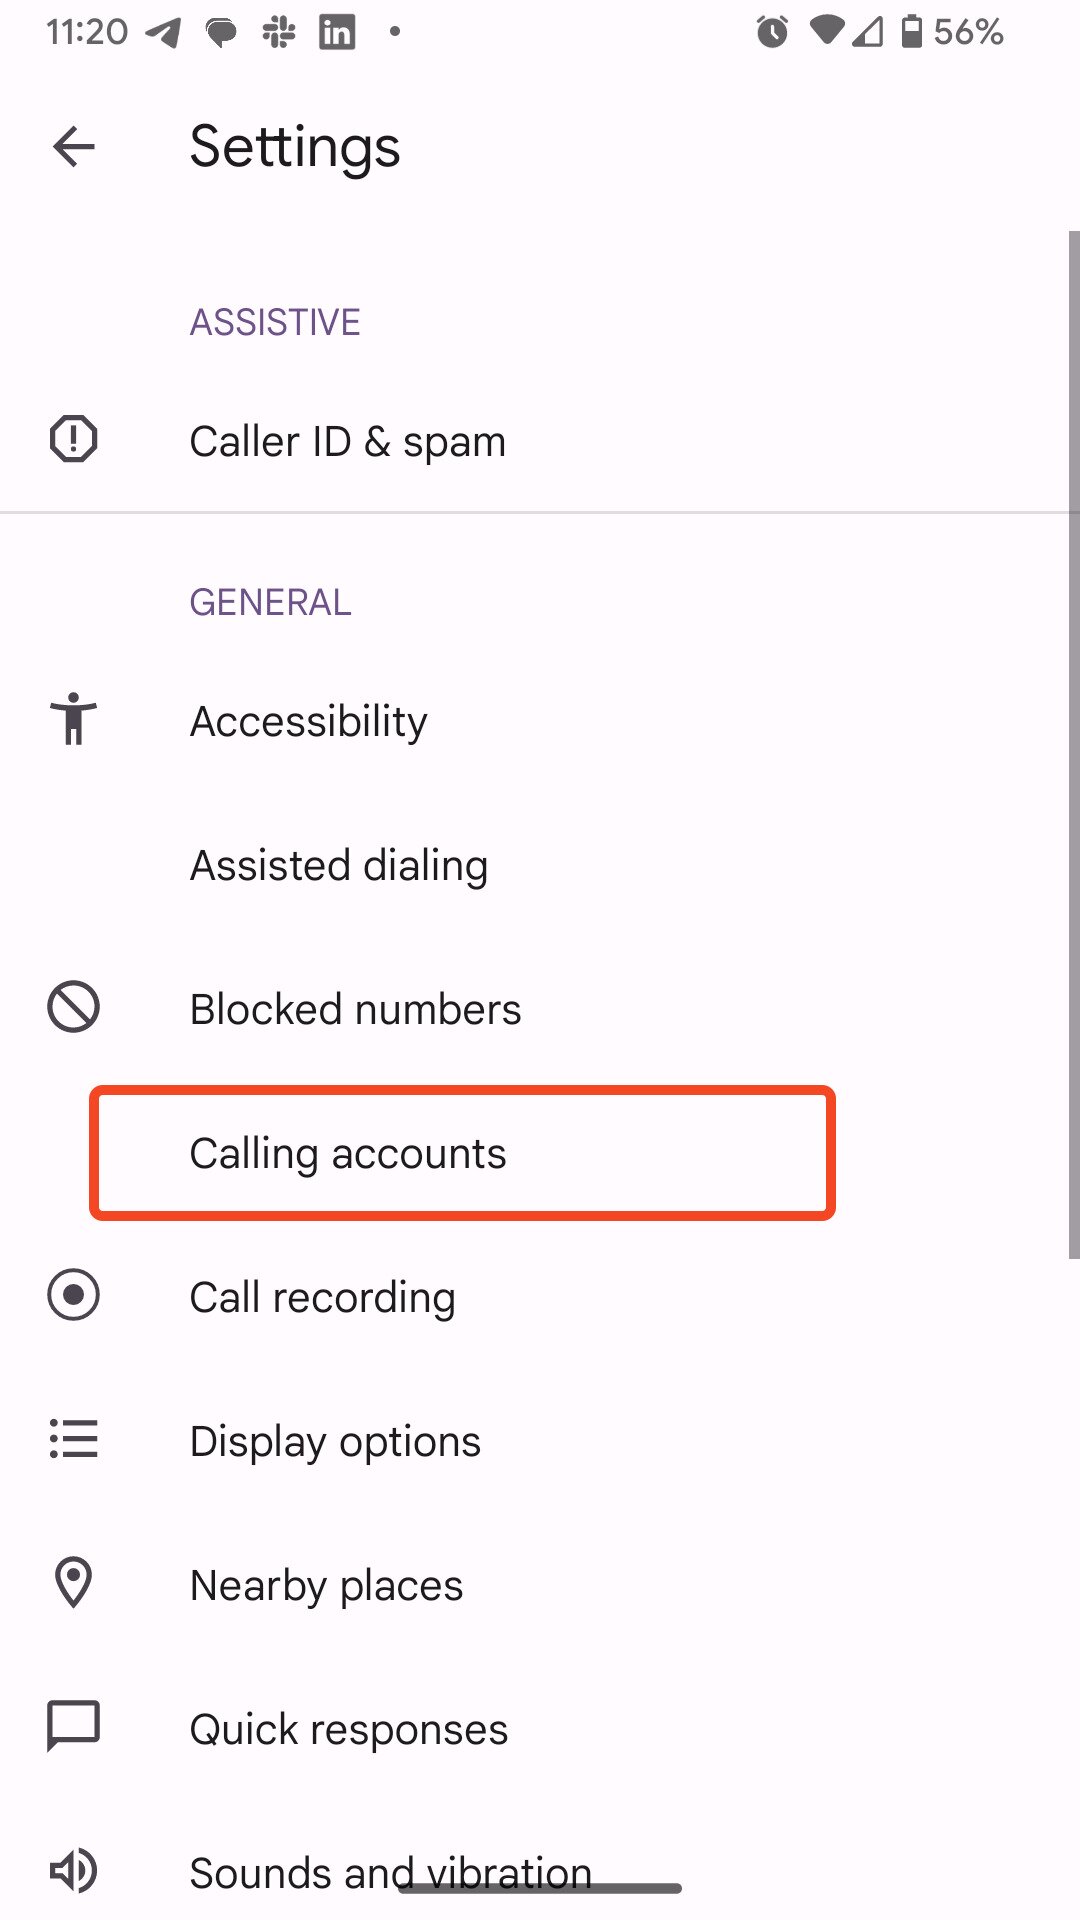Tap the Nearby places pin icon
Image resolution: width=1080 pixels, height=1920 pixels.
(x=73, y=1583)
